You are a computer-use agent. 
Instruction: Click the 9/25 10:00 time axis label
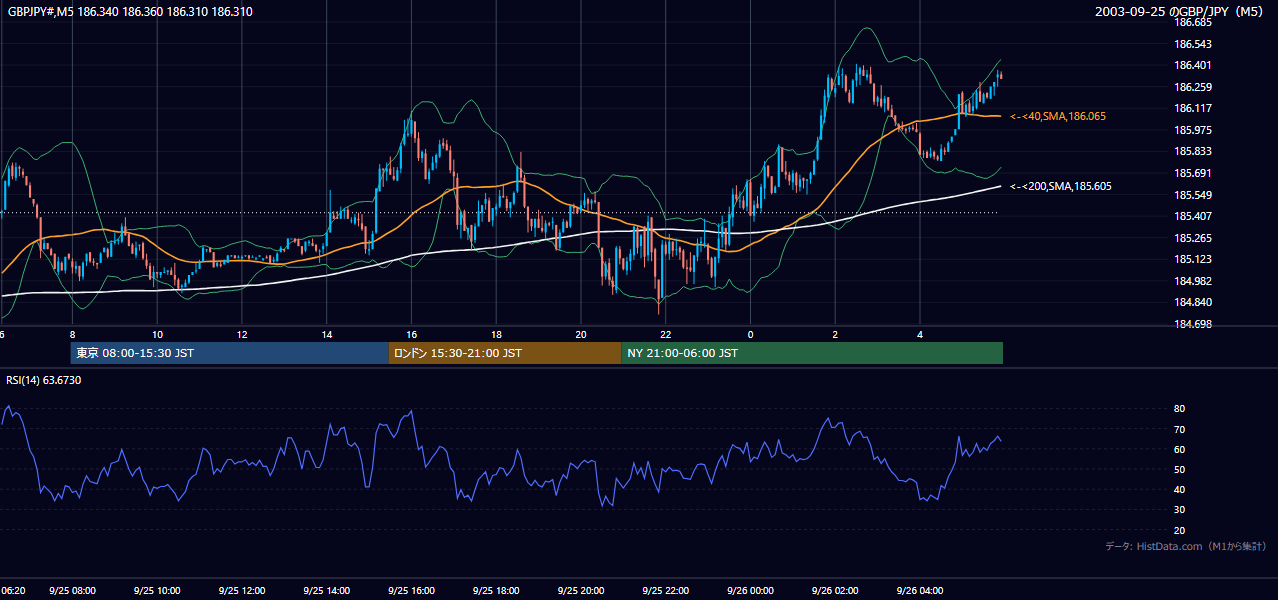coord(157,591)
